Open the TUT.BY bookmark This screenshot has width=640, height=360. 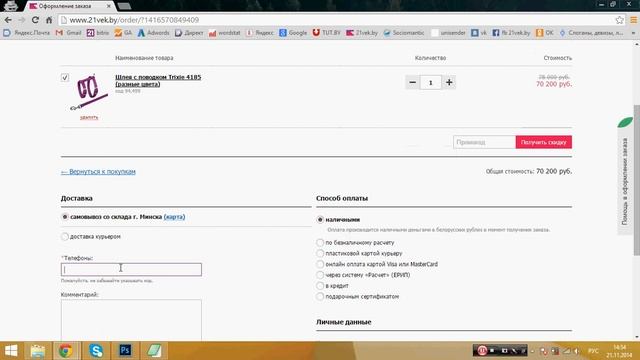tap(327, 33)
